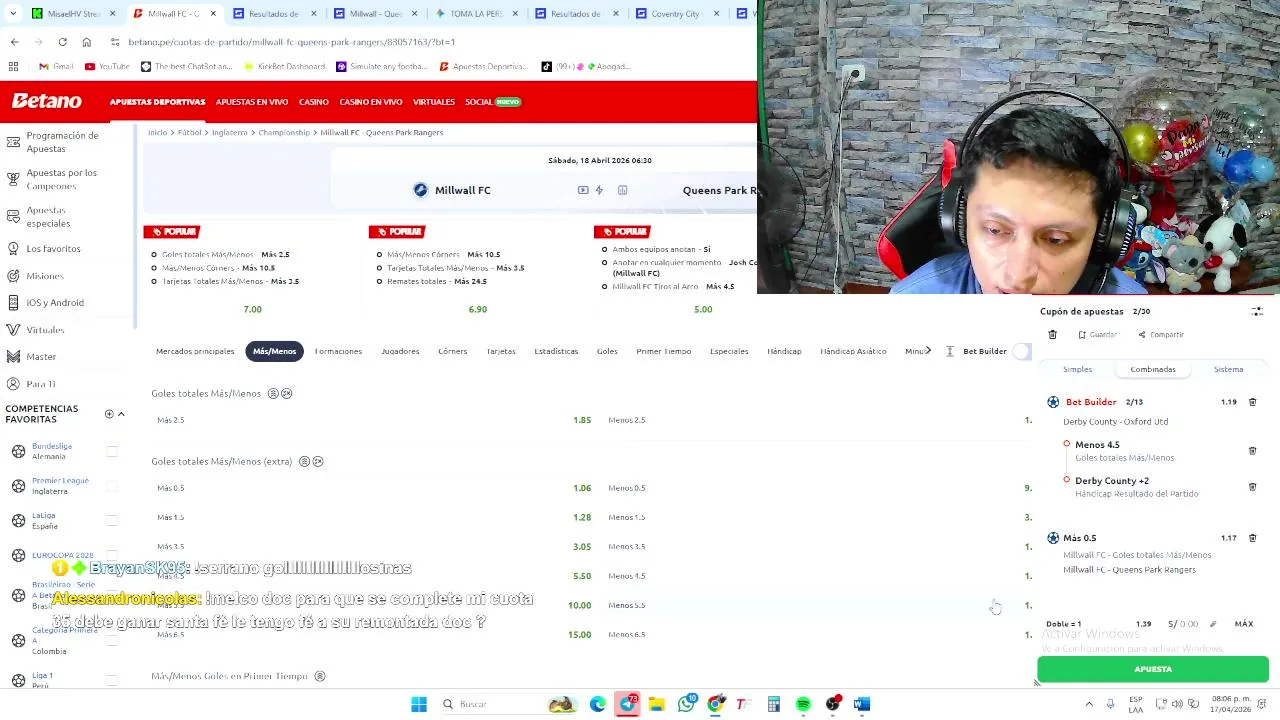1280x720 pixels.
Task: Close the MisaelHV Stream browser tab
Action: (x=112, y=14)
